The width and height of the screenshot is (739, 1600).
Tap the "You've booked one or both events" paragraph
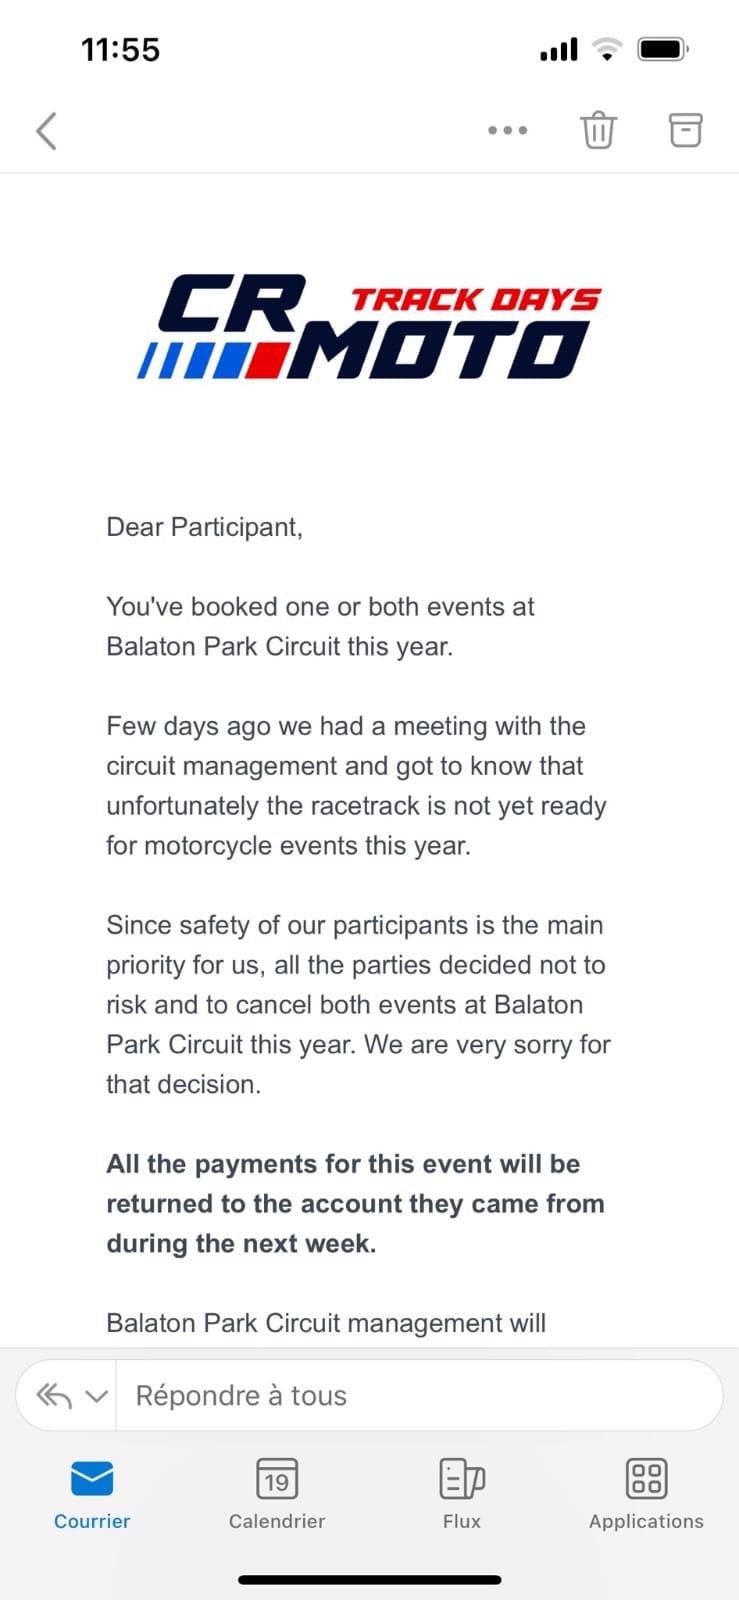point(320,626)
